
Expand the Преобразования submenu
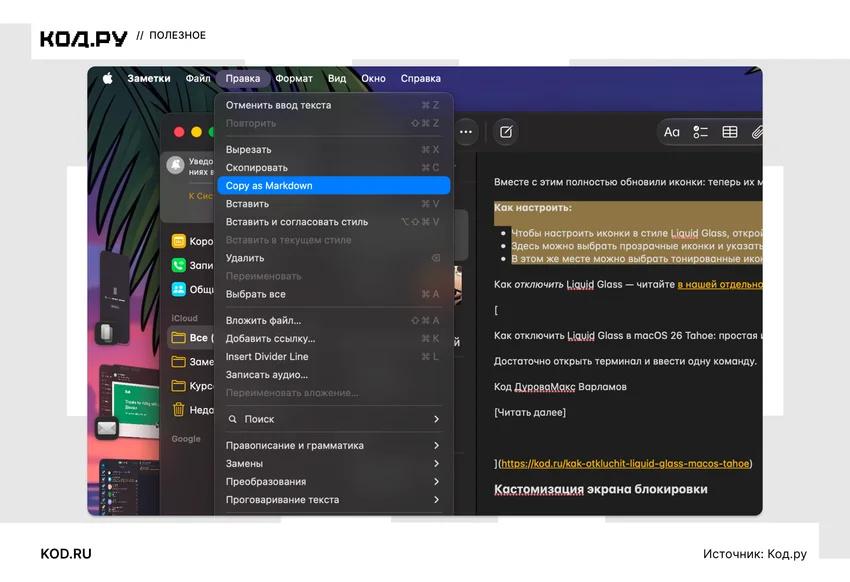point(333,482)
